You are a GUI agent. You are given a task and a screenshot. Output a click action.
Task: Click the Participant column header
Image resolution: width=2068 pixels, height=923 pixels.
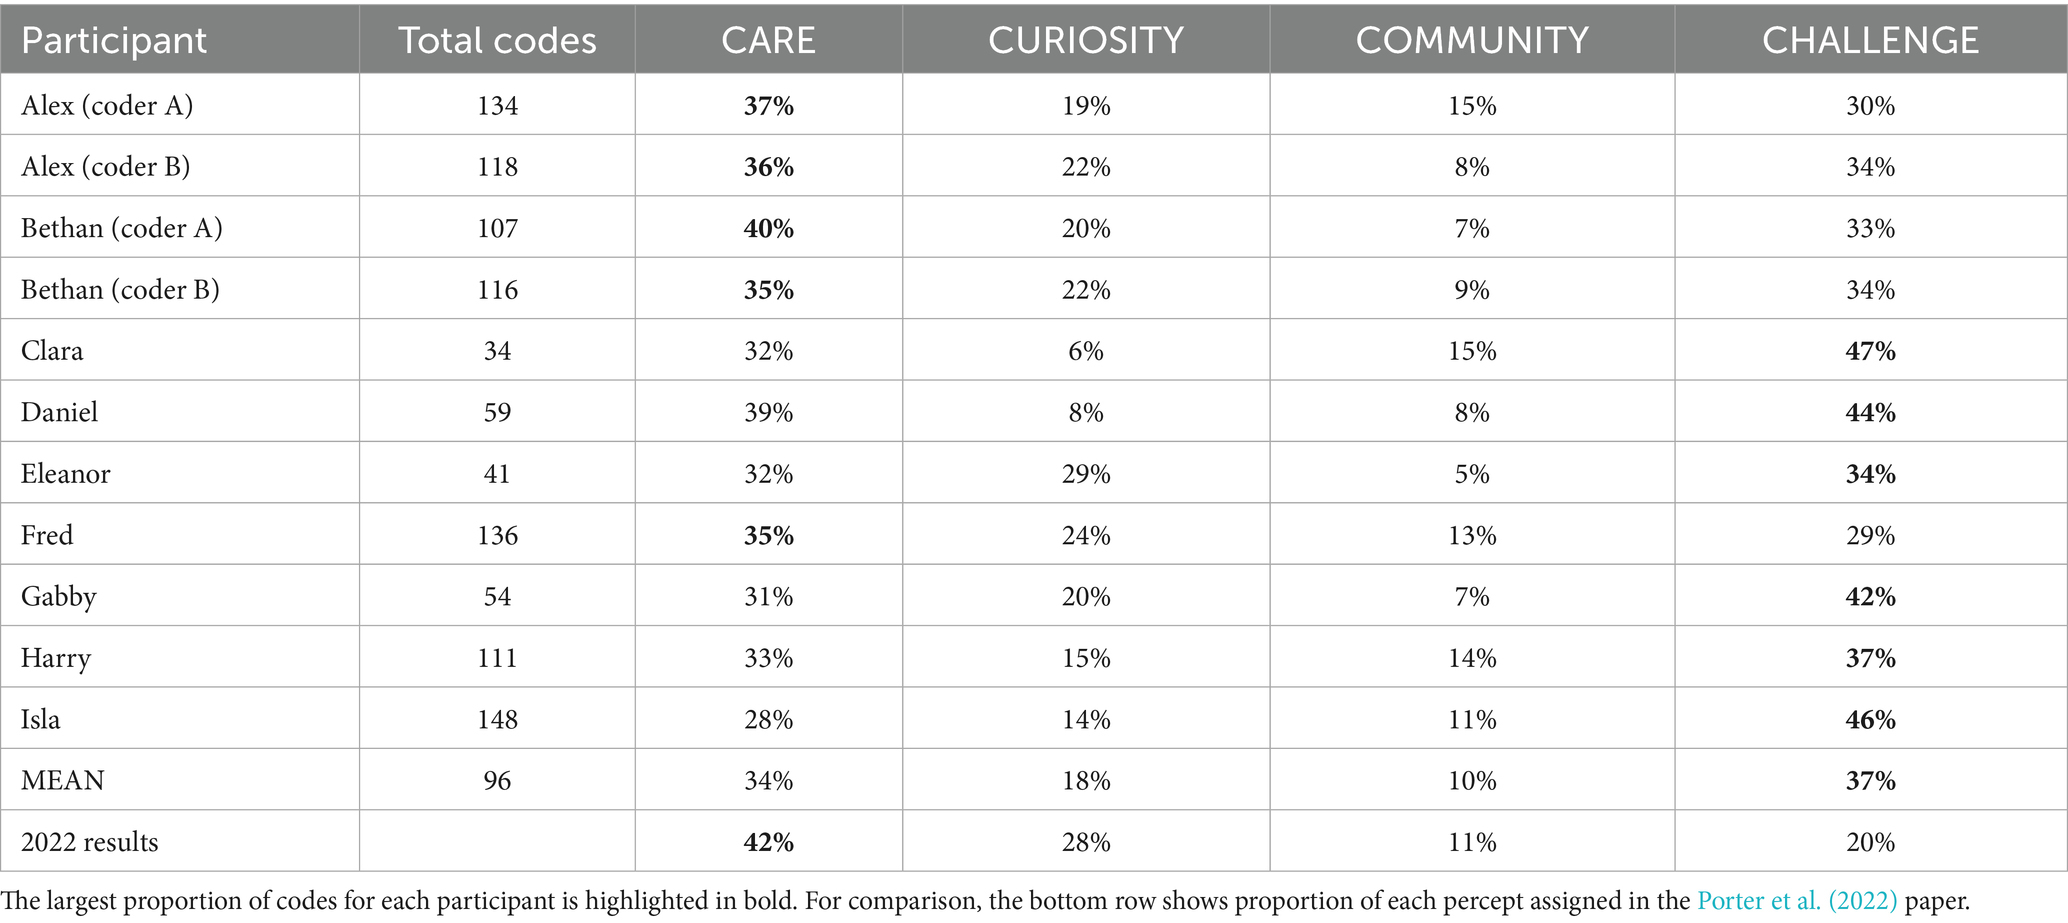point(114,40)
